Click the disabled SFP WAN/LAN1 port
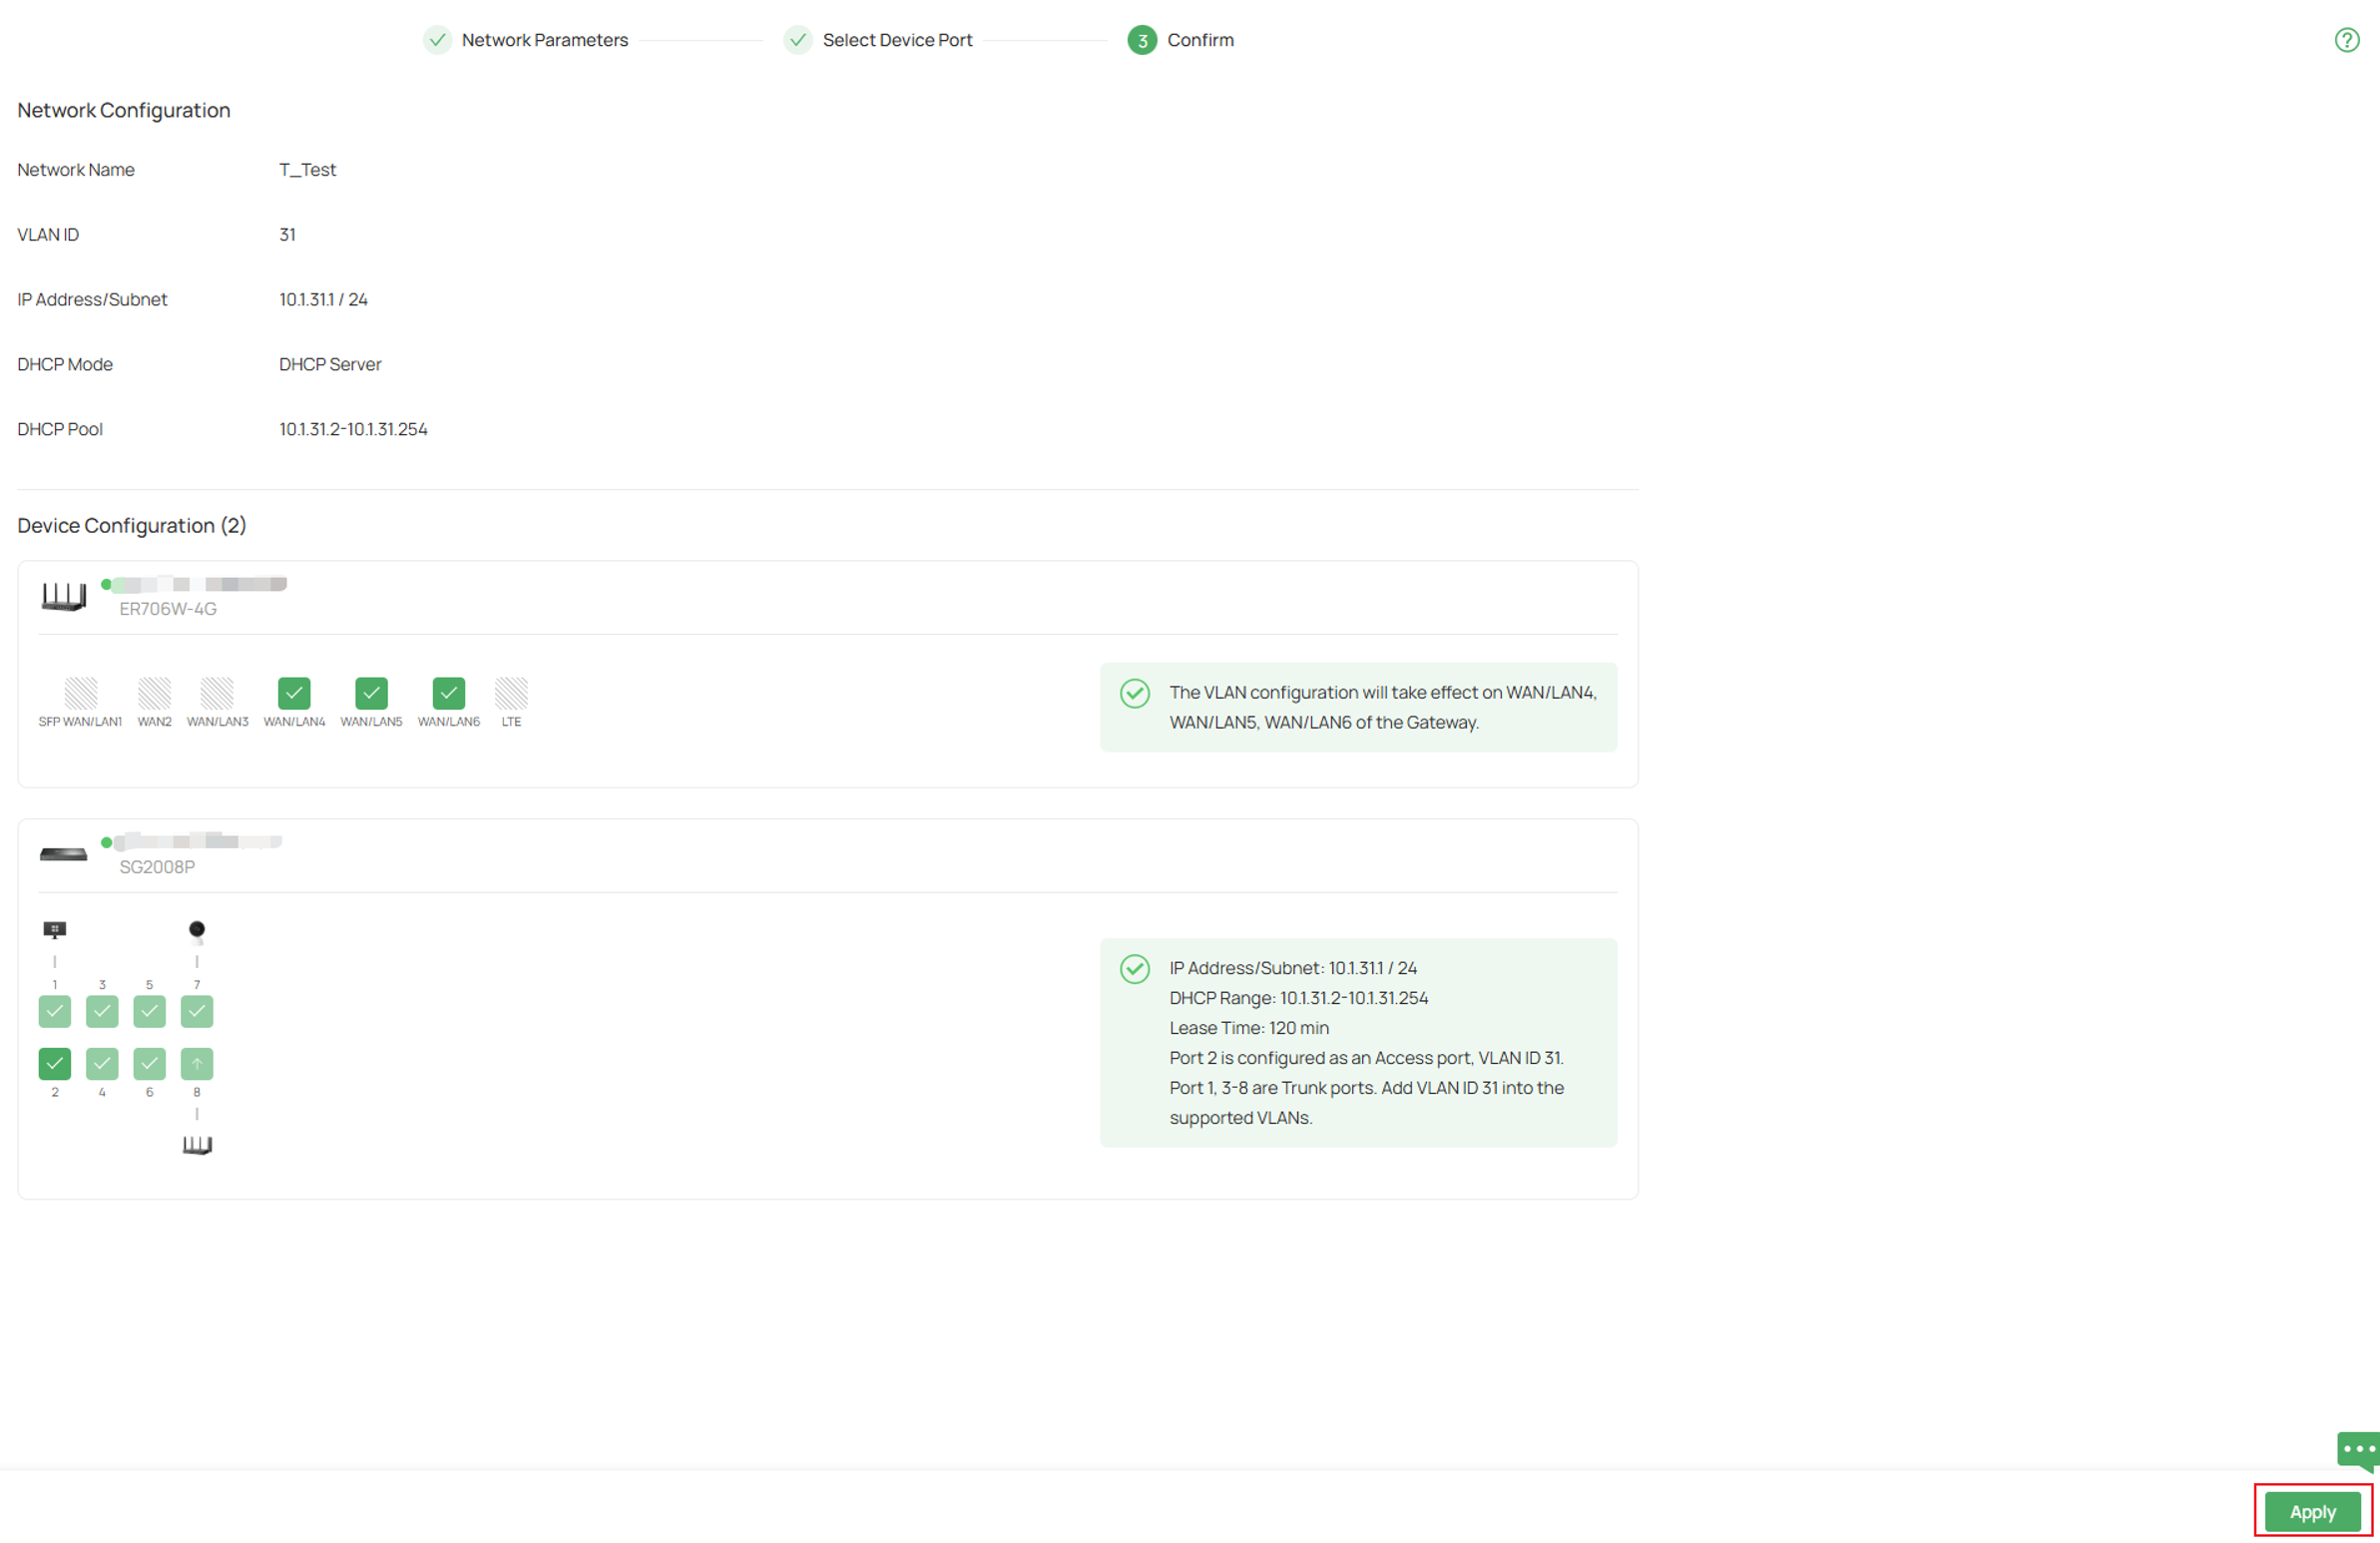Viewport: 2380px width, 1543px height. click(81, 693)
